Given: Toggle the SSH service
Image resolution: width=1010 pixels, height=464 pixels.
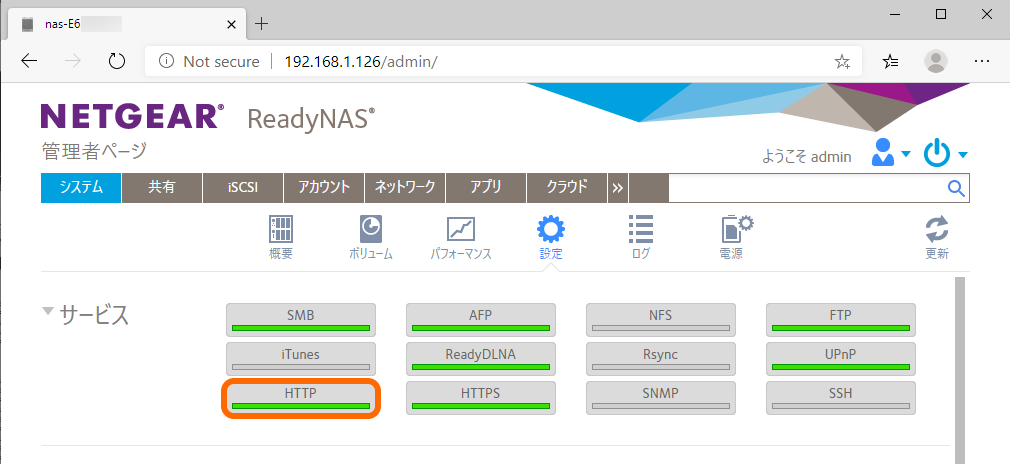Looking at the screenshot, I should tap(841, 398).
